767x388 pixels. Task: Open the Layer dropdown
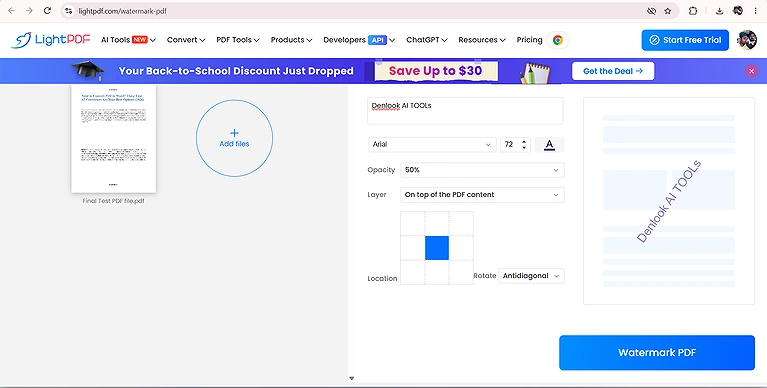[482, 195]
